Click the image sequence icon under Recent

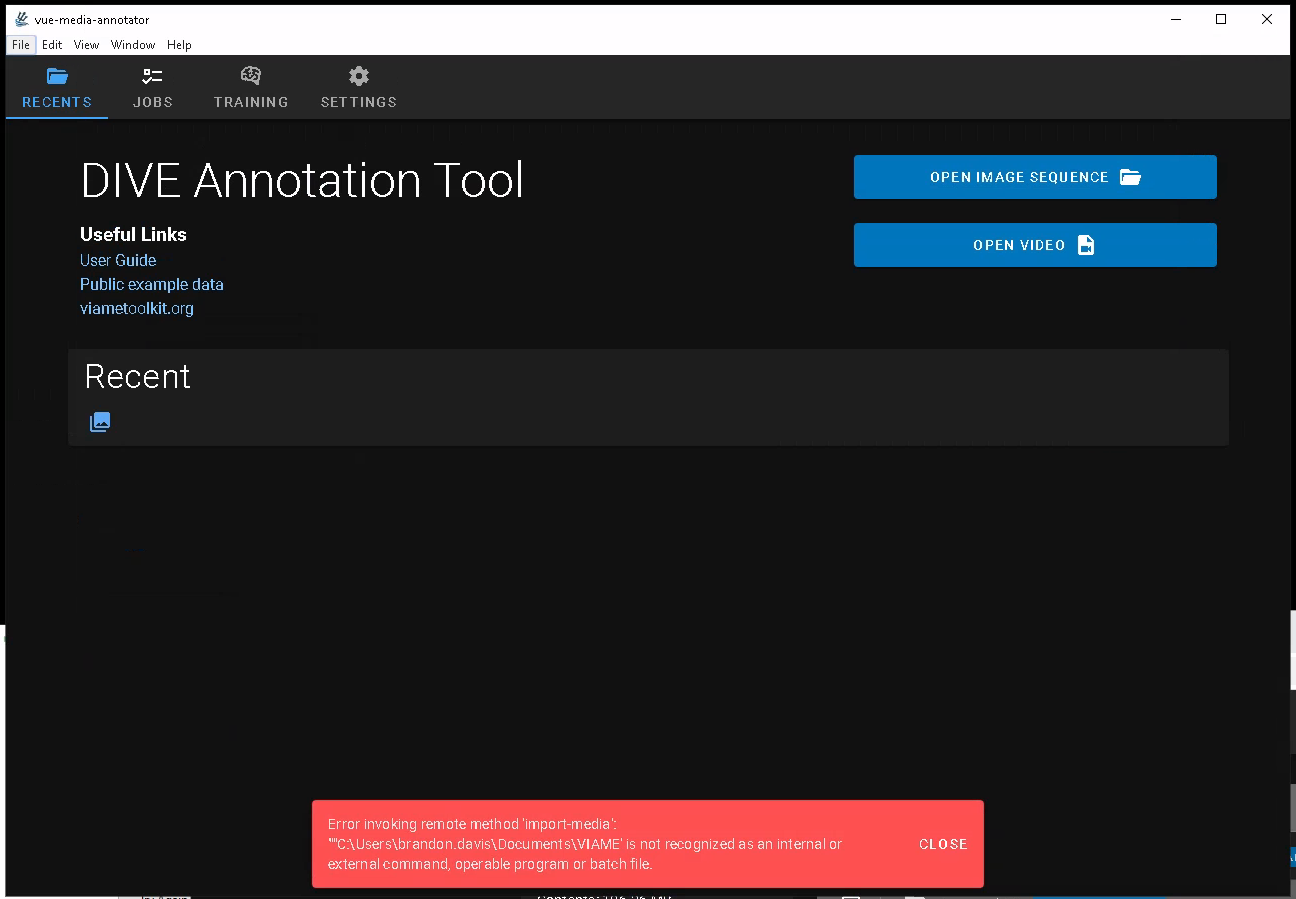click(100, 421)
